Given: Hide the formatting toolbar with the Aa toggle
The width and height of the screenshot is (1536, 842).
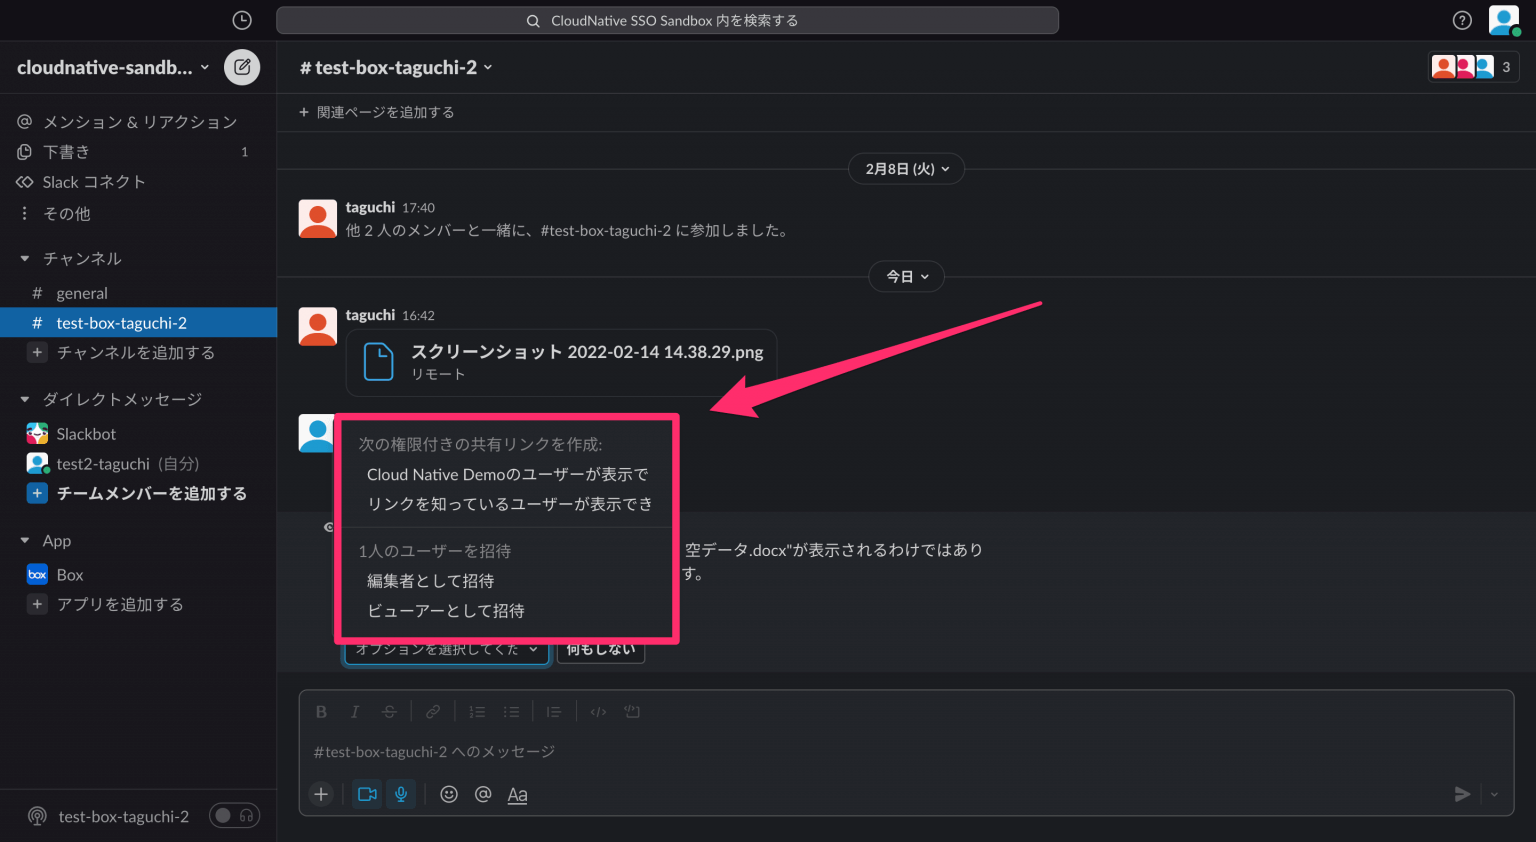Looking at the screenshot, I should (x=517, y=793).
